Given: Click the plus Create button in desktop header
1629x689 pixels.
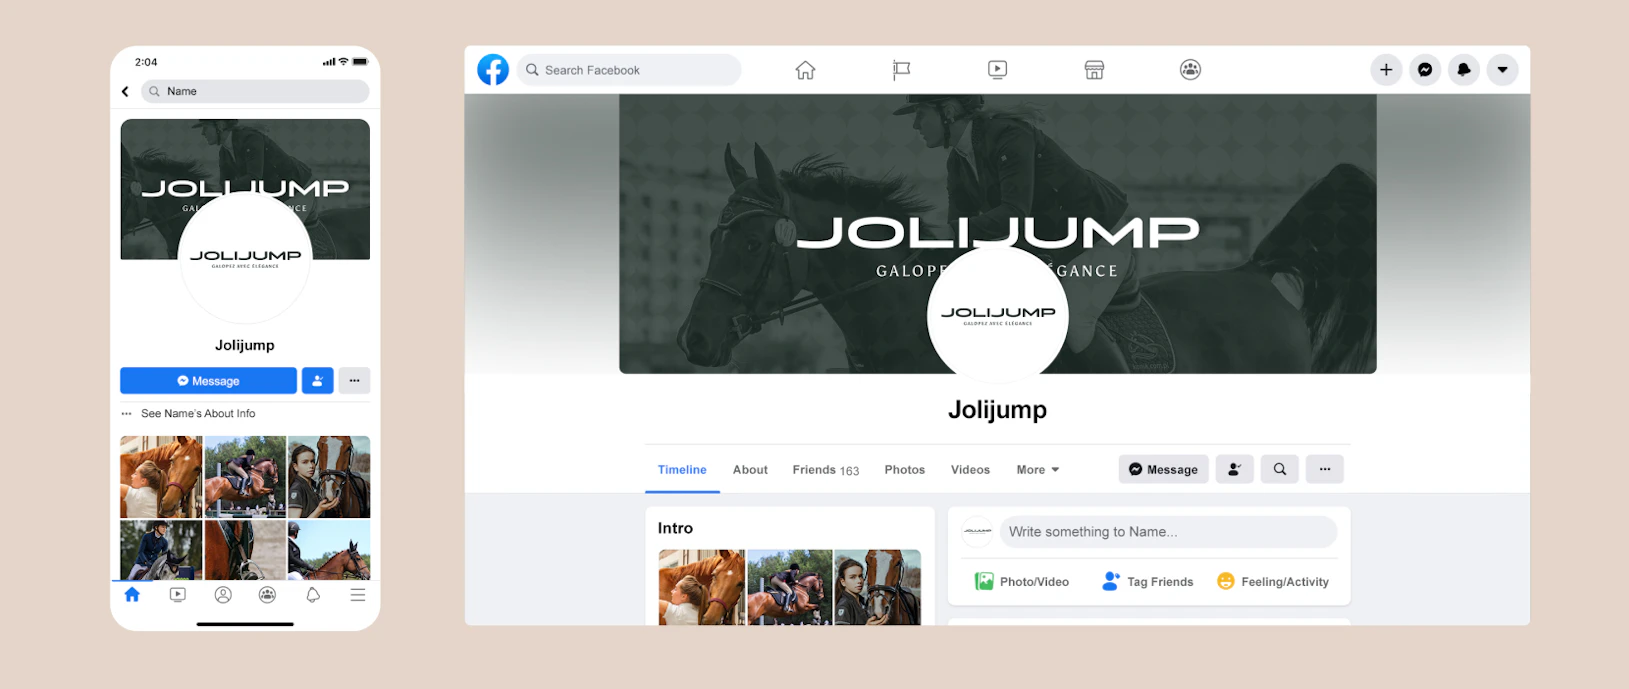Looking at the screenshot, I should 1386,70.
